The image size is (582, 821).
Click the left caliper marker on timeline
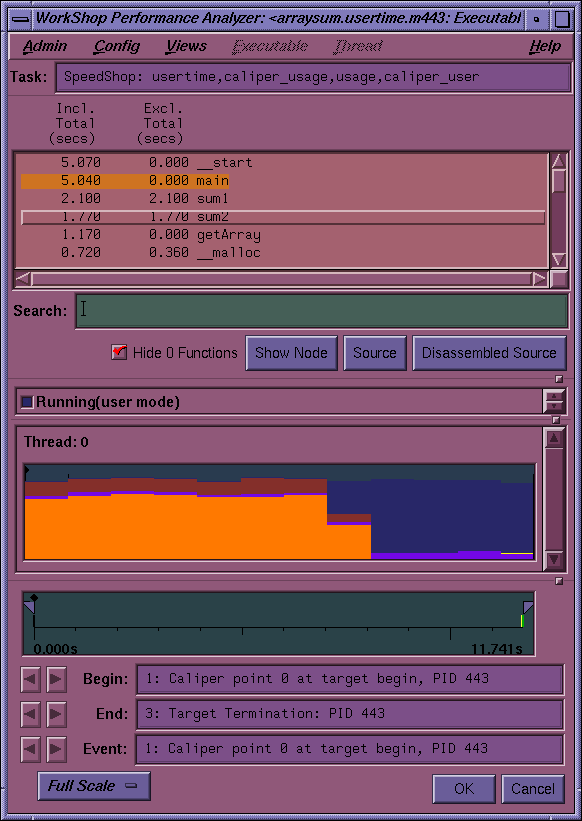(29, 606)
